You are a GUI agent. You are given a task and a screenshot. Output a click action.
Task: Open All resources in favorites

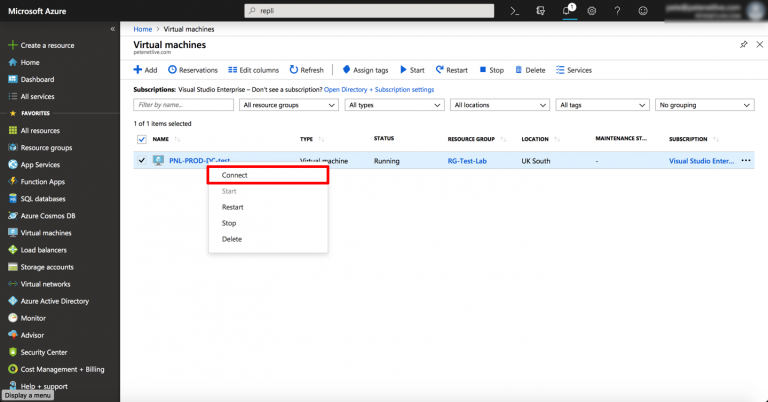(34, 131)
